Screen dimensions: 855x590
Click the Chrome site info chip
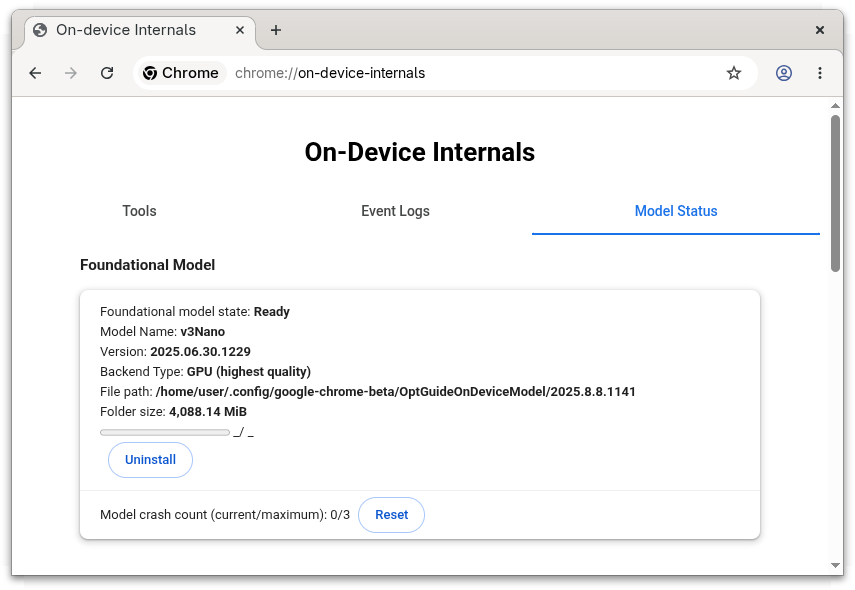click(x=181, y=73)
